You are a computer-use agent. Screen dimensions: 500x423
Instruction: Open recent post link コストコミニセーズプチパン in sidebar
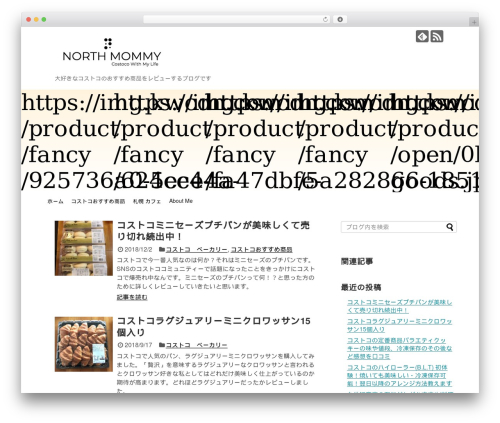pos(399,306)
